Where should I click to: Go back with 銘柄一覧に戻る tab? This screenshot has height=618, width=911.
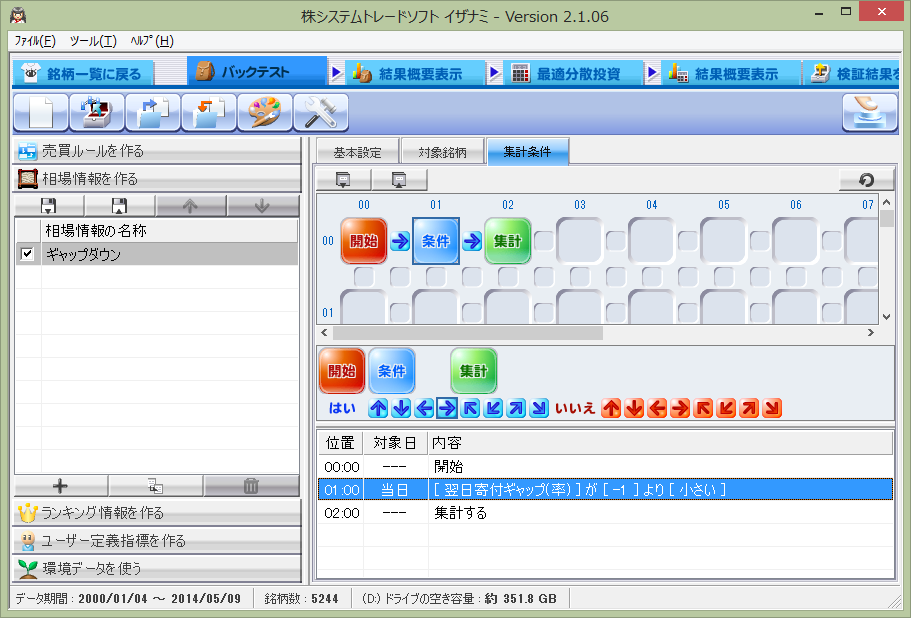[x=83, y=74]
